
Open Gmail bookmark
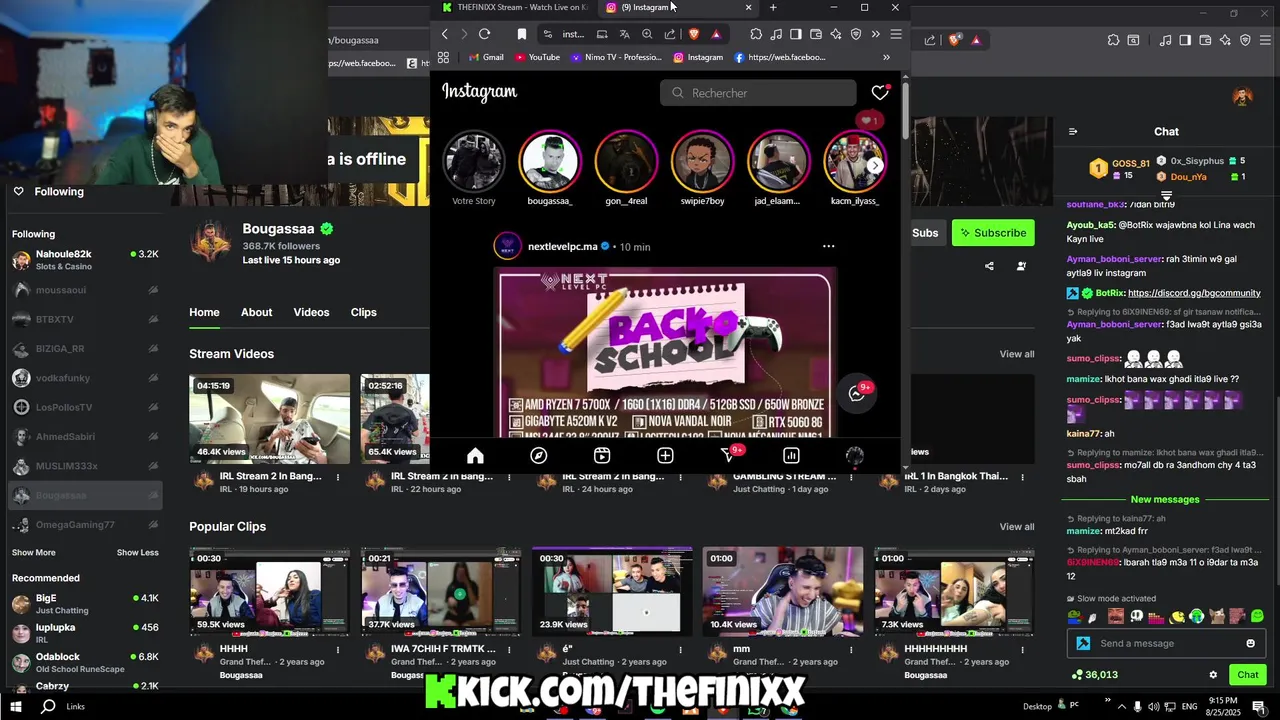(486, 57)
